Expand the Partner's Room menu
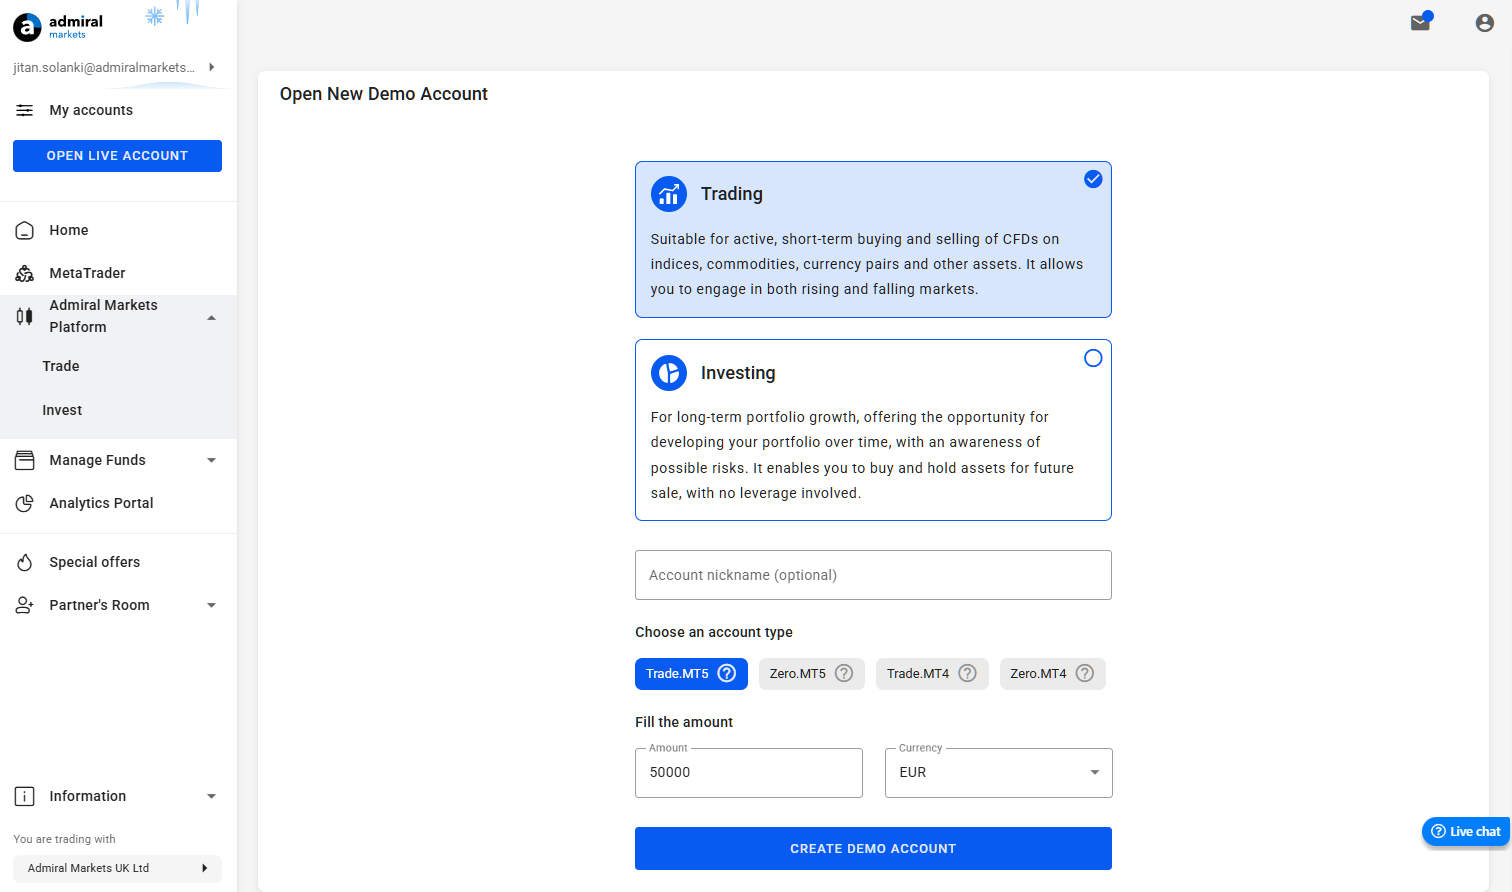Screen dimensions: 1512x892 pos(118,605)
